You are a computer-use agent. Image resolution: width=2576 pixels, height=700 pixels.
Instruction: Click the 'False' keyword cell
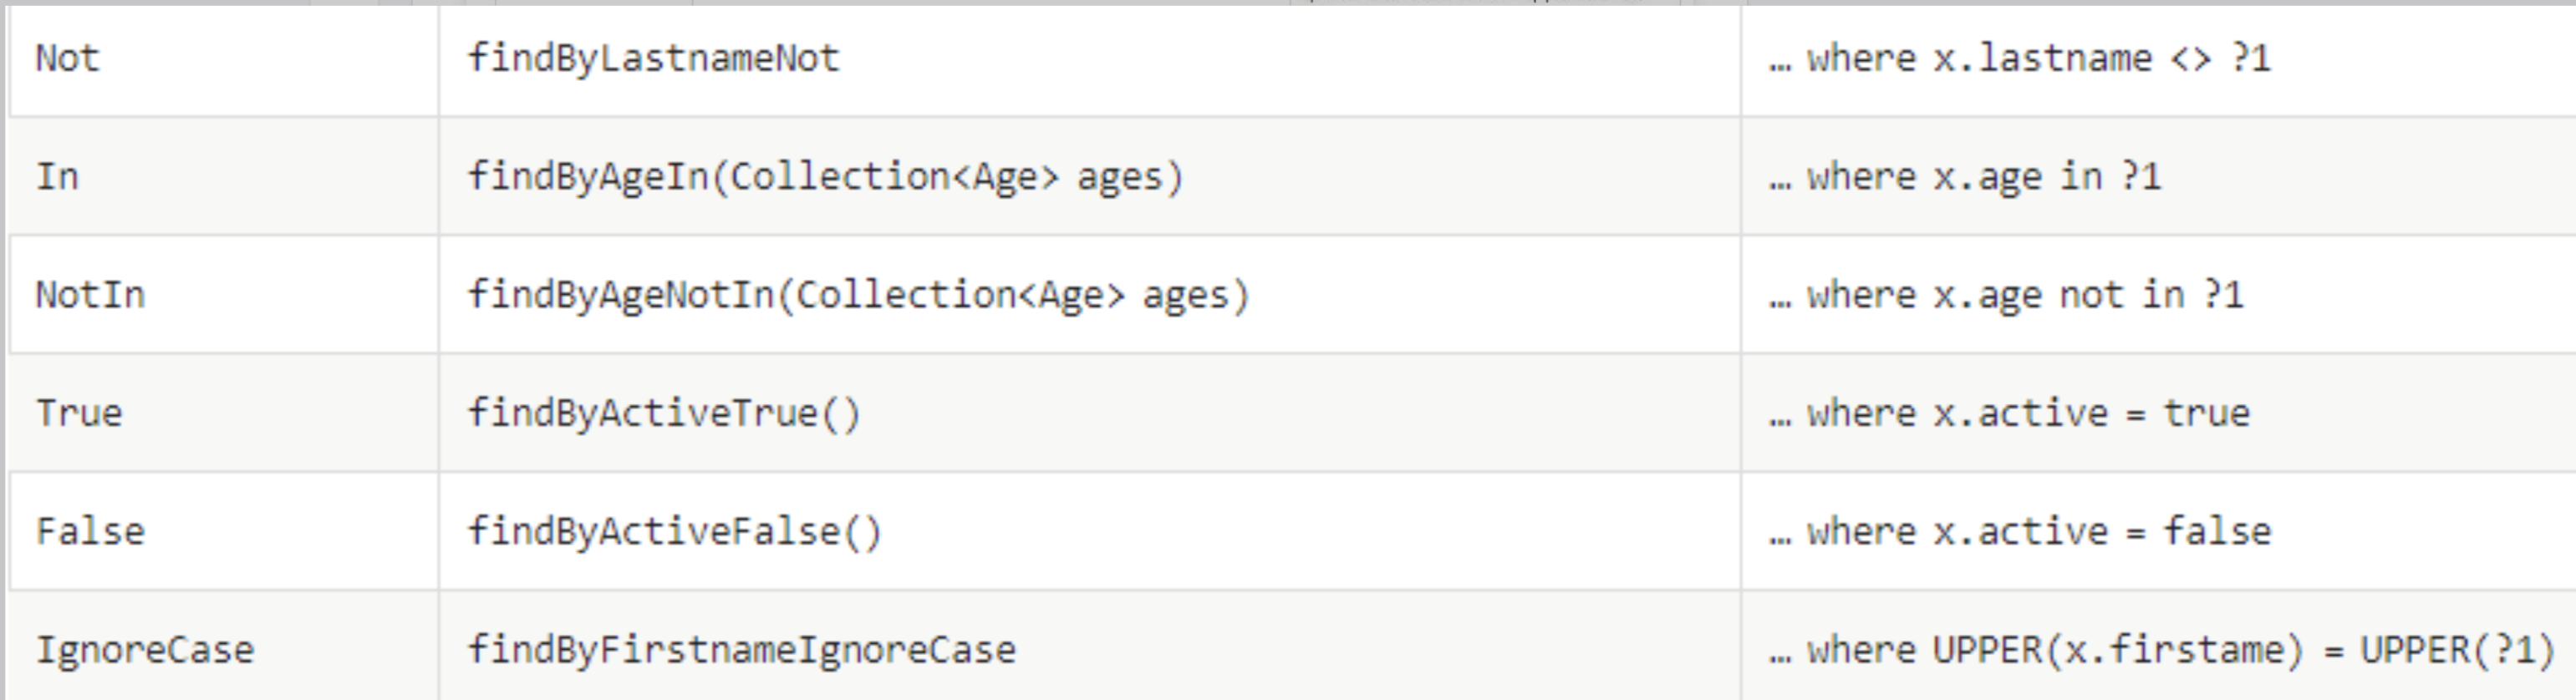pos(90,531)
